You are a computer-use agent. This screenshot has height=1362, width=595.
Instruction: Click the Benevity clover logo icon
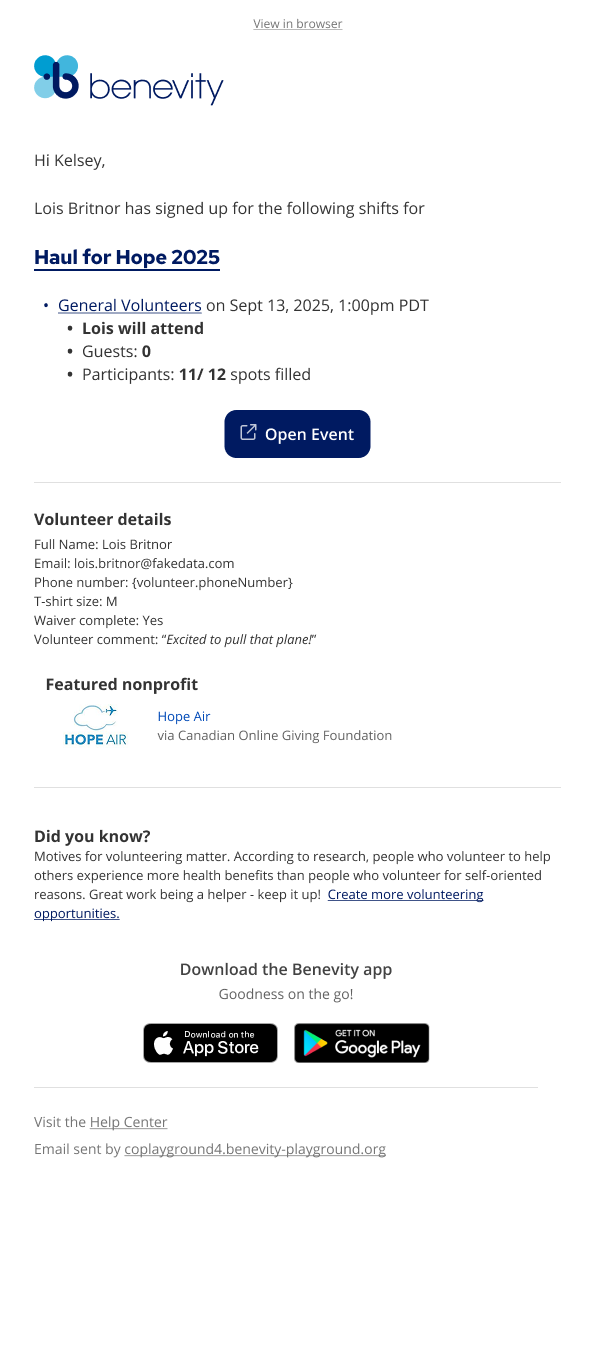pyautogui.click(x=56, y=77)
